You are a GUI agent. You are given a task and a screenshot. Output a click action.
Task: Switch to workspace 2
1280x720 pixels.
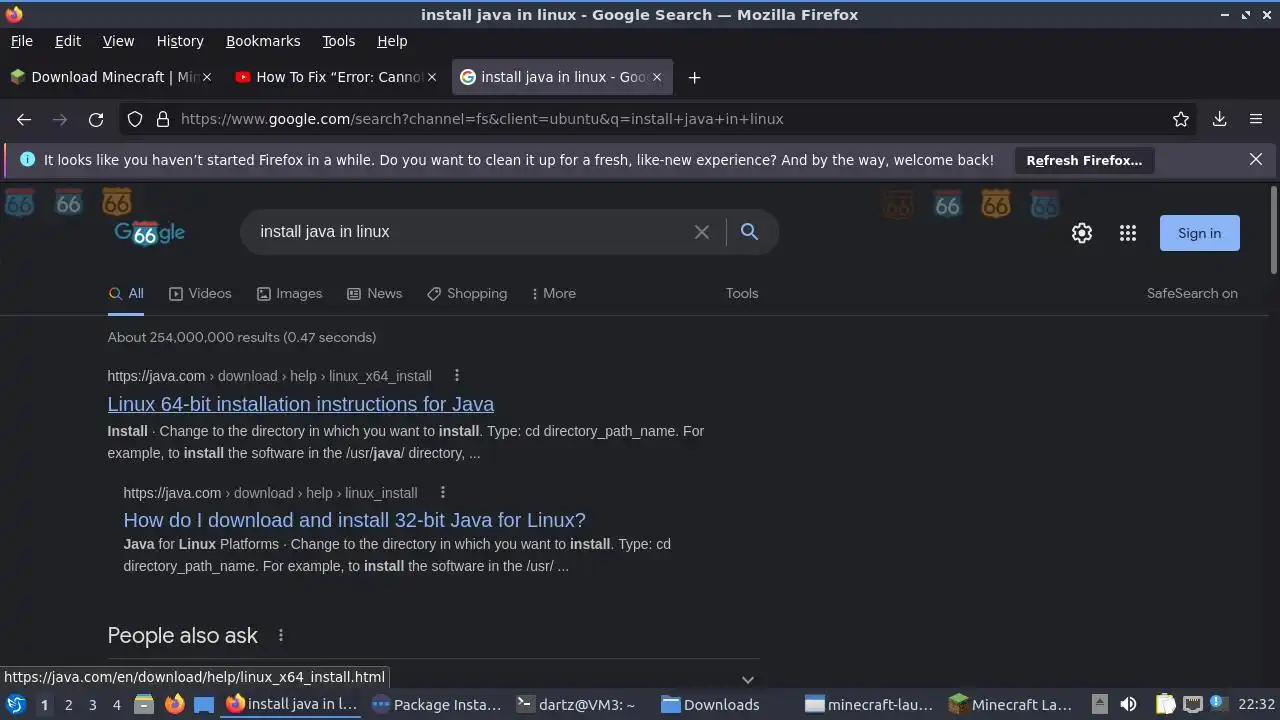[68, 705]
